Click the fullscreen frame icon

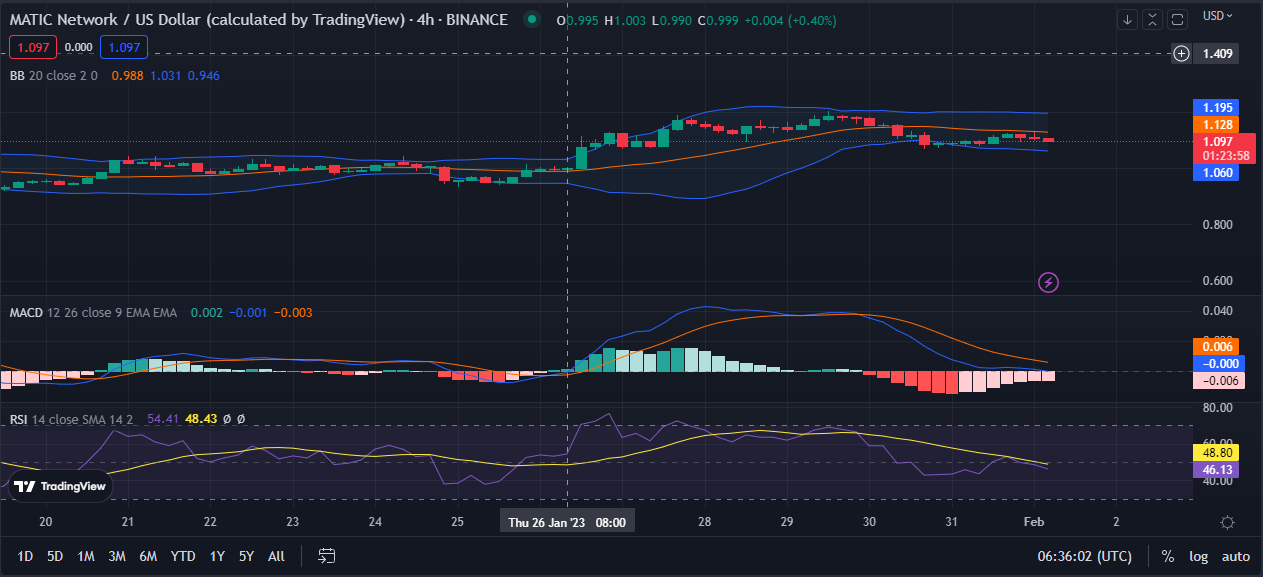click(x=1177, y=19)
